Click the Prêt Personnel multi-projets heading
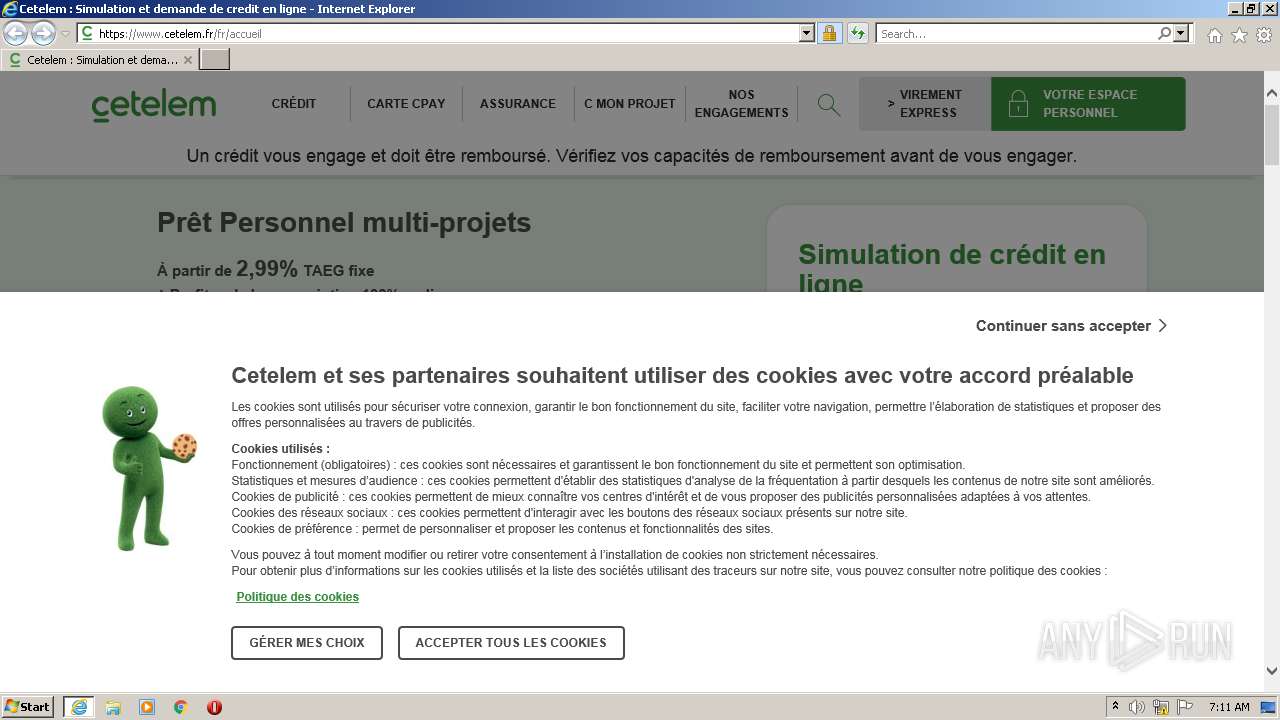The height and width of the screenshot is (720, 1280). 344,222
